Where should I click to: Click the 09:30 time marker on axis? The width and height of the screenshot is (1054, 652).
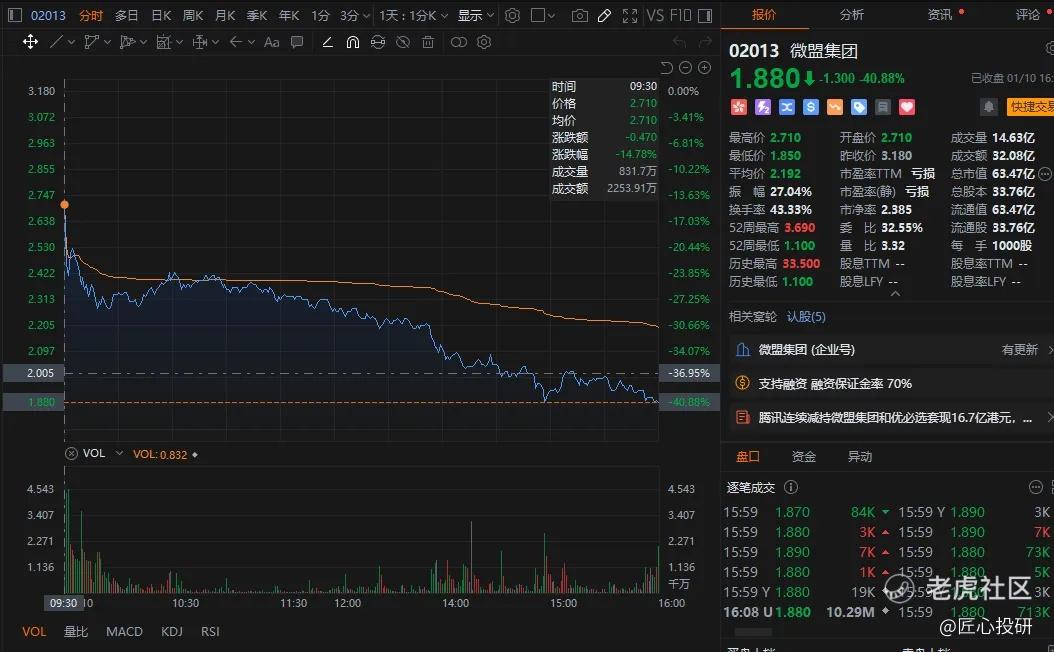[63, 603]
